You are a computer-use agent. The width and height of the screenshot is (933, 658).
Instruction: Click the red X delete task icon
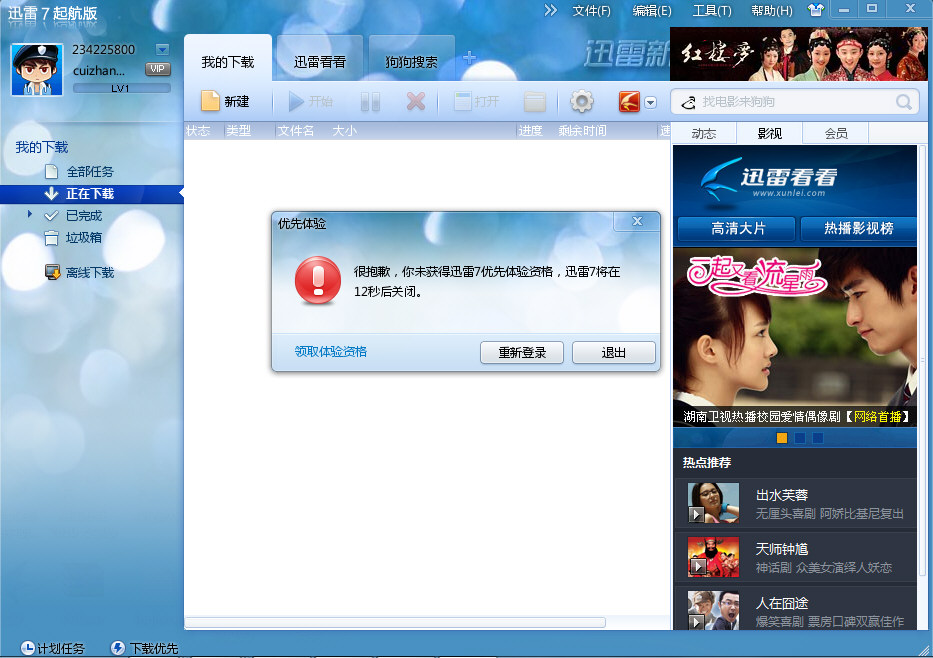(x=416, y=101)
